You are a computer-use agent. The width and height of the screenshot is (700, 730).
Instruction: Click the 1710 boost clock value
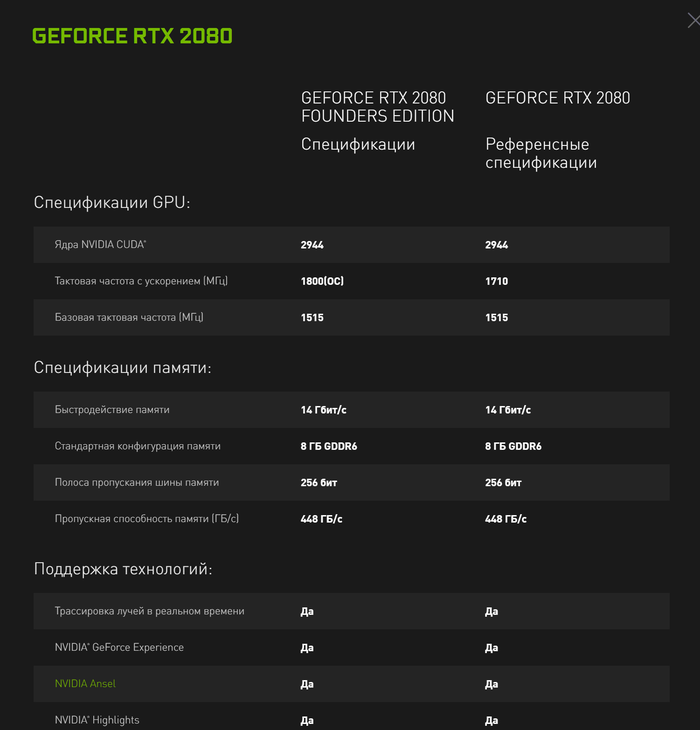pyautogui.click(x=496, y=281)
